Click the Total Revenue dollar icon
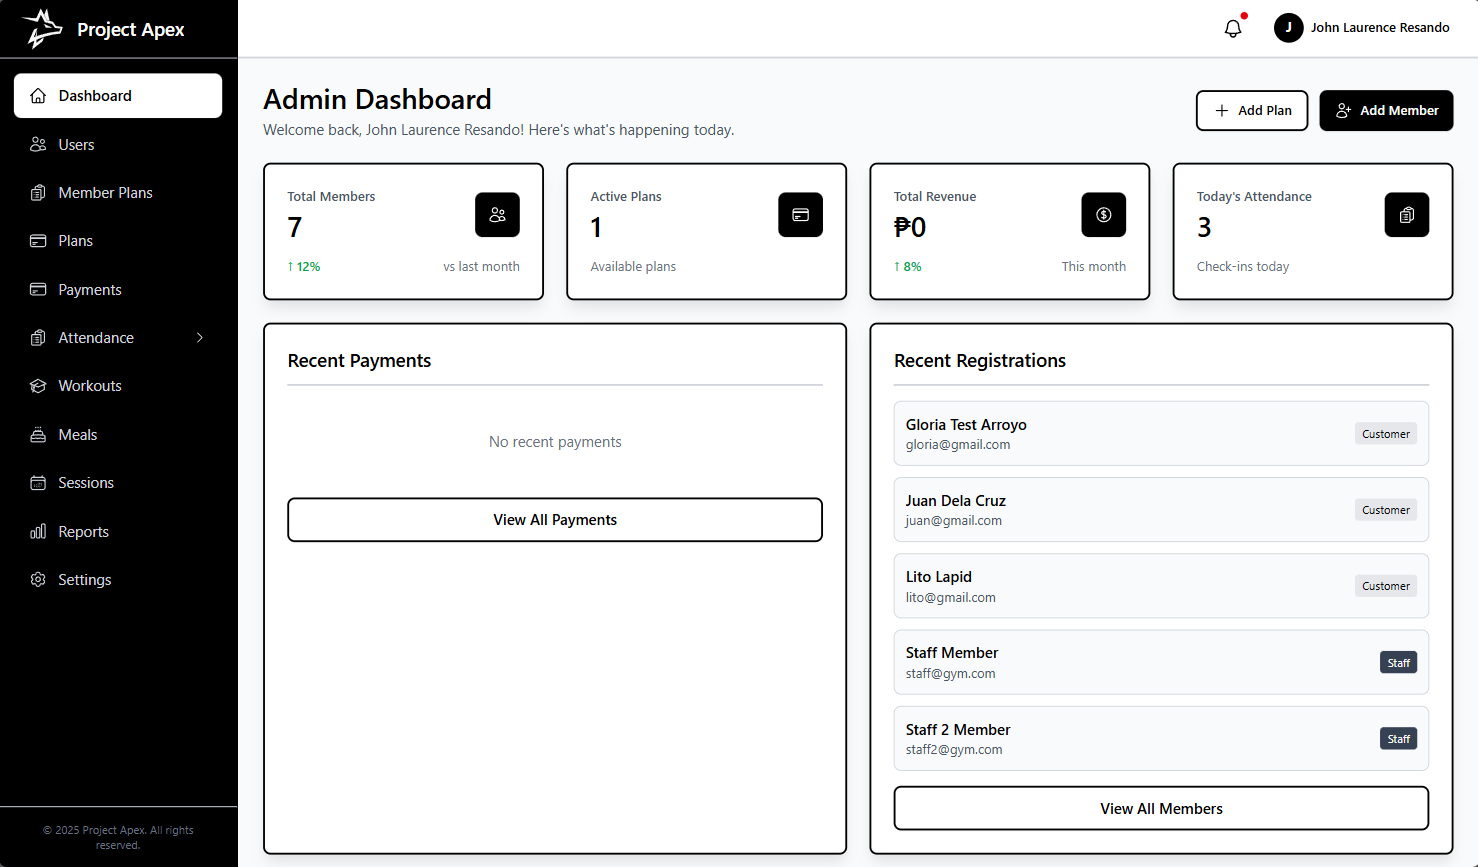Viewport: 1478px width, 867px height. coord(1103,215)
